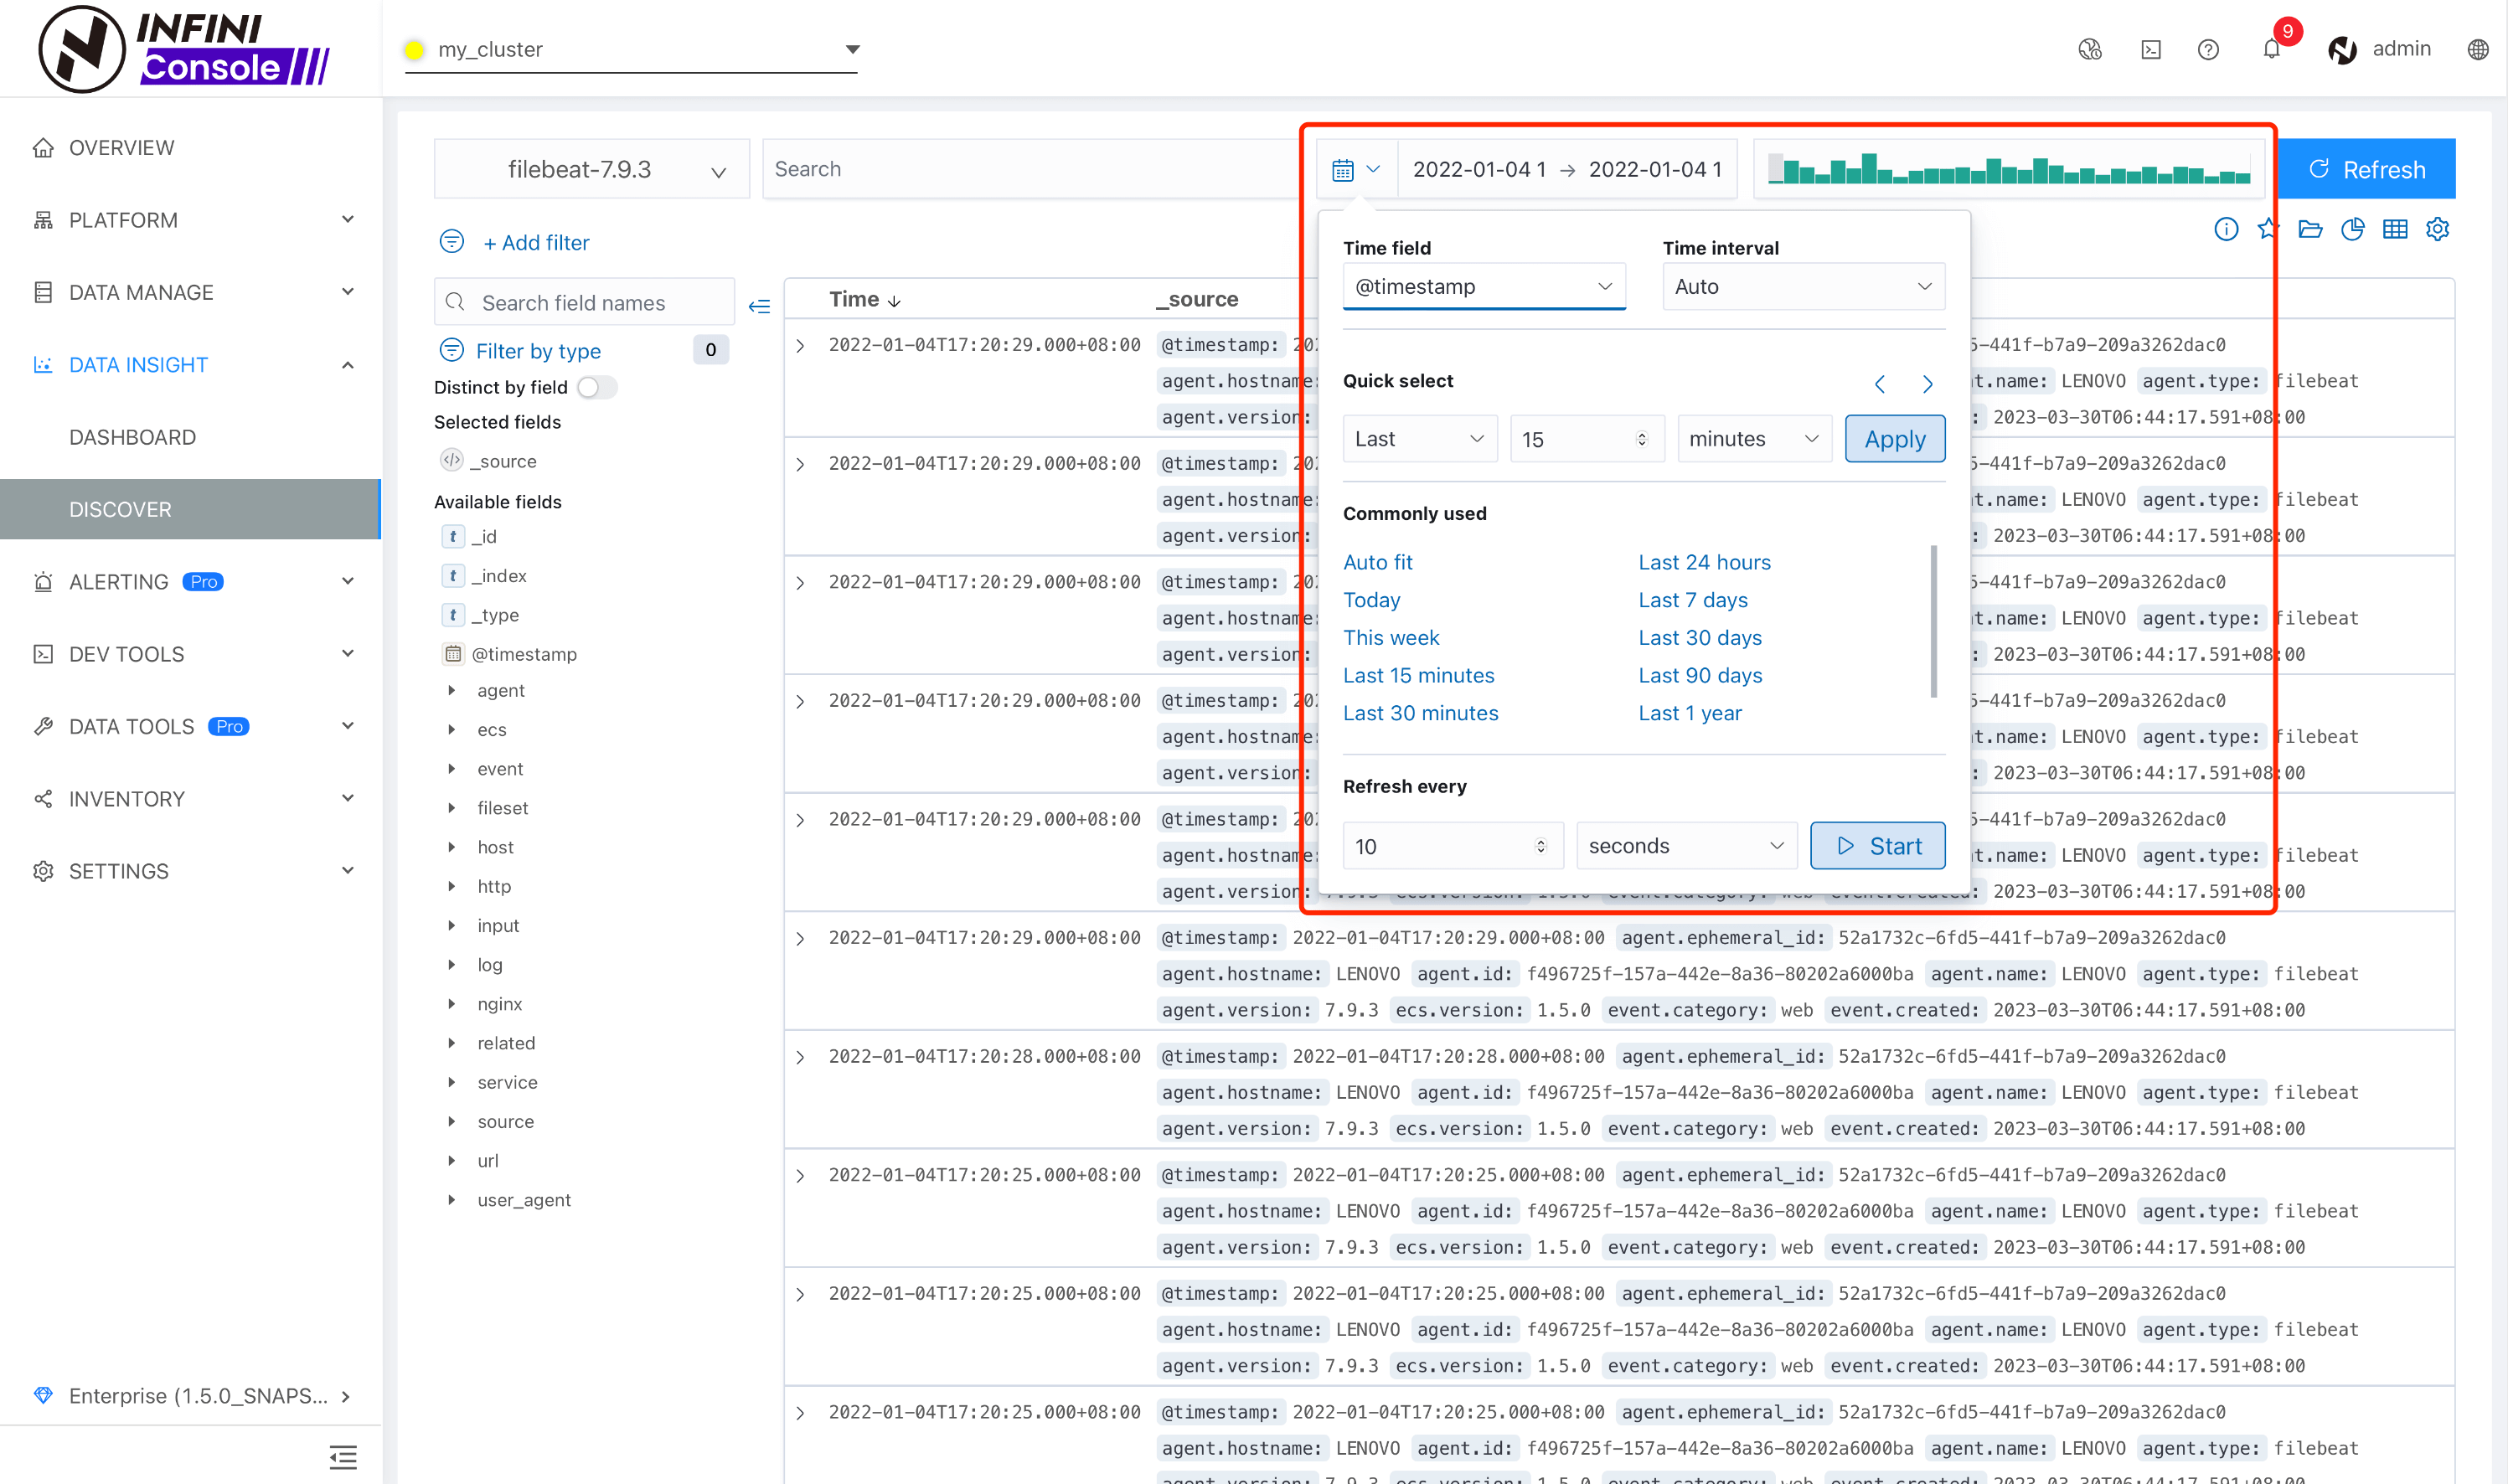Click the refresh interval value stepper
Image resolution: width=2508 pixels, height=1484 pixels.
(1540, 846)
